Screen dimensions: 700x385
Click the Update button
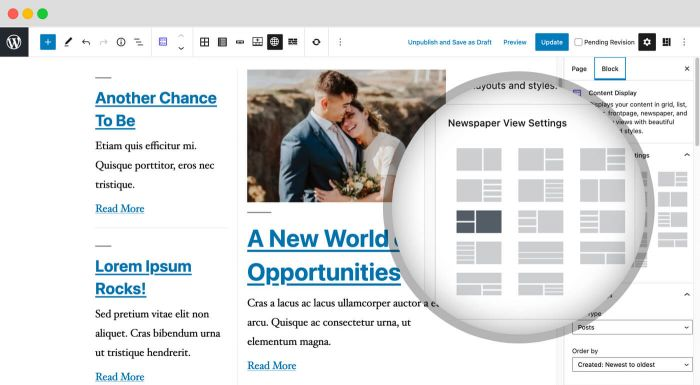(x=552, y=42)
